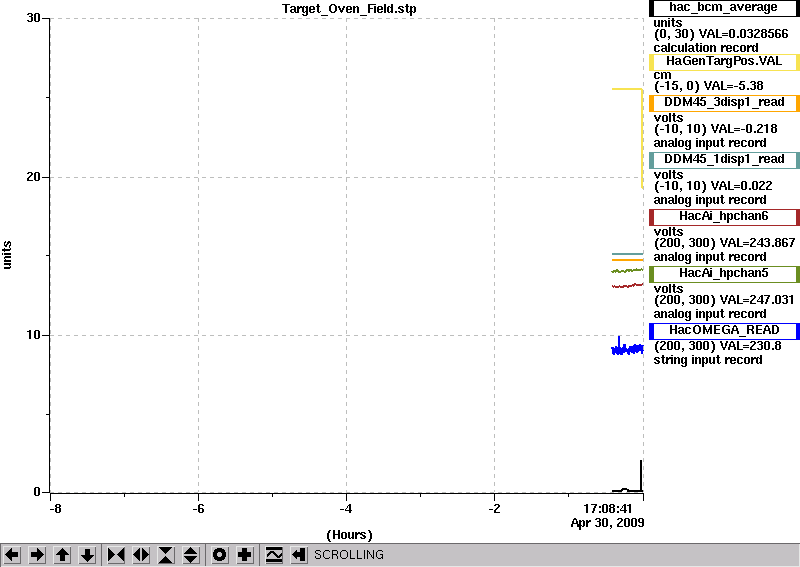Select the HaGenTargPos.VAL legend entry
This screenshot has height=567, width=800.
pos(724,62)
